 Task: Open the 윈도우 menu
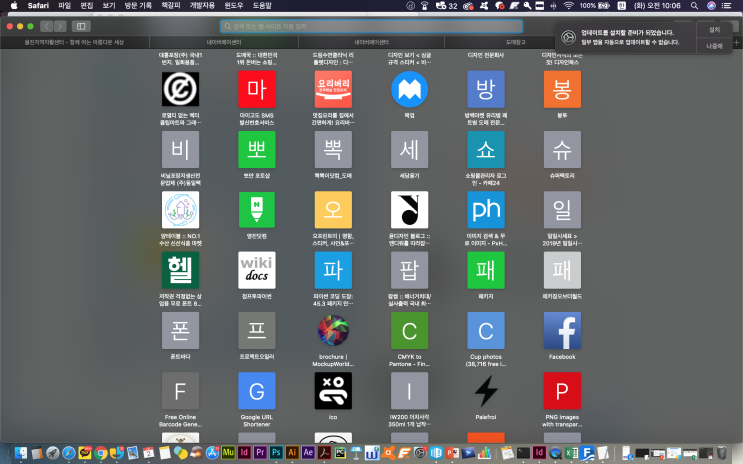[234, 6]
